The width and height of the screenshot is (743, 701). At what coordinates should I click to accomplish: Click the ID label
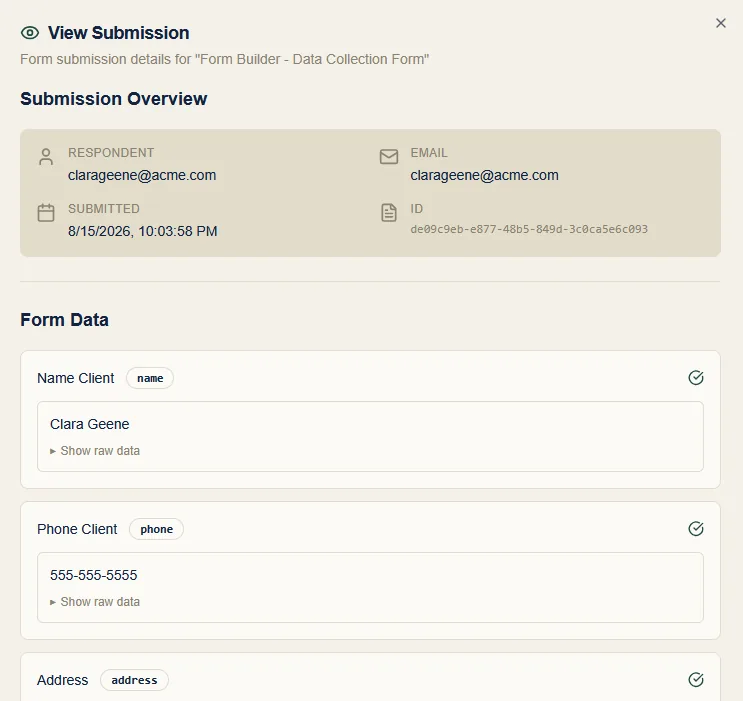tap(417, 209)
